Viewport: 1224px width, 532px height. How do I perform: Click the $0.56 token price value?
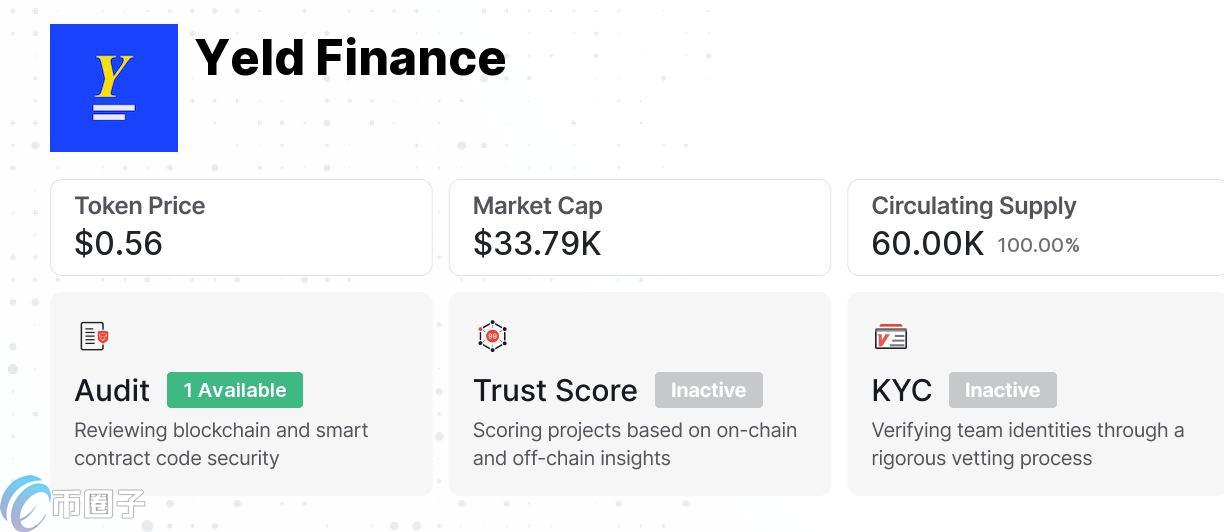point(118,243)
